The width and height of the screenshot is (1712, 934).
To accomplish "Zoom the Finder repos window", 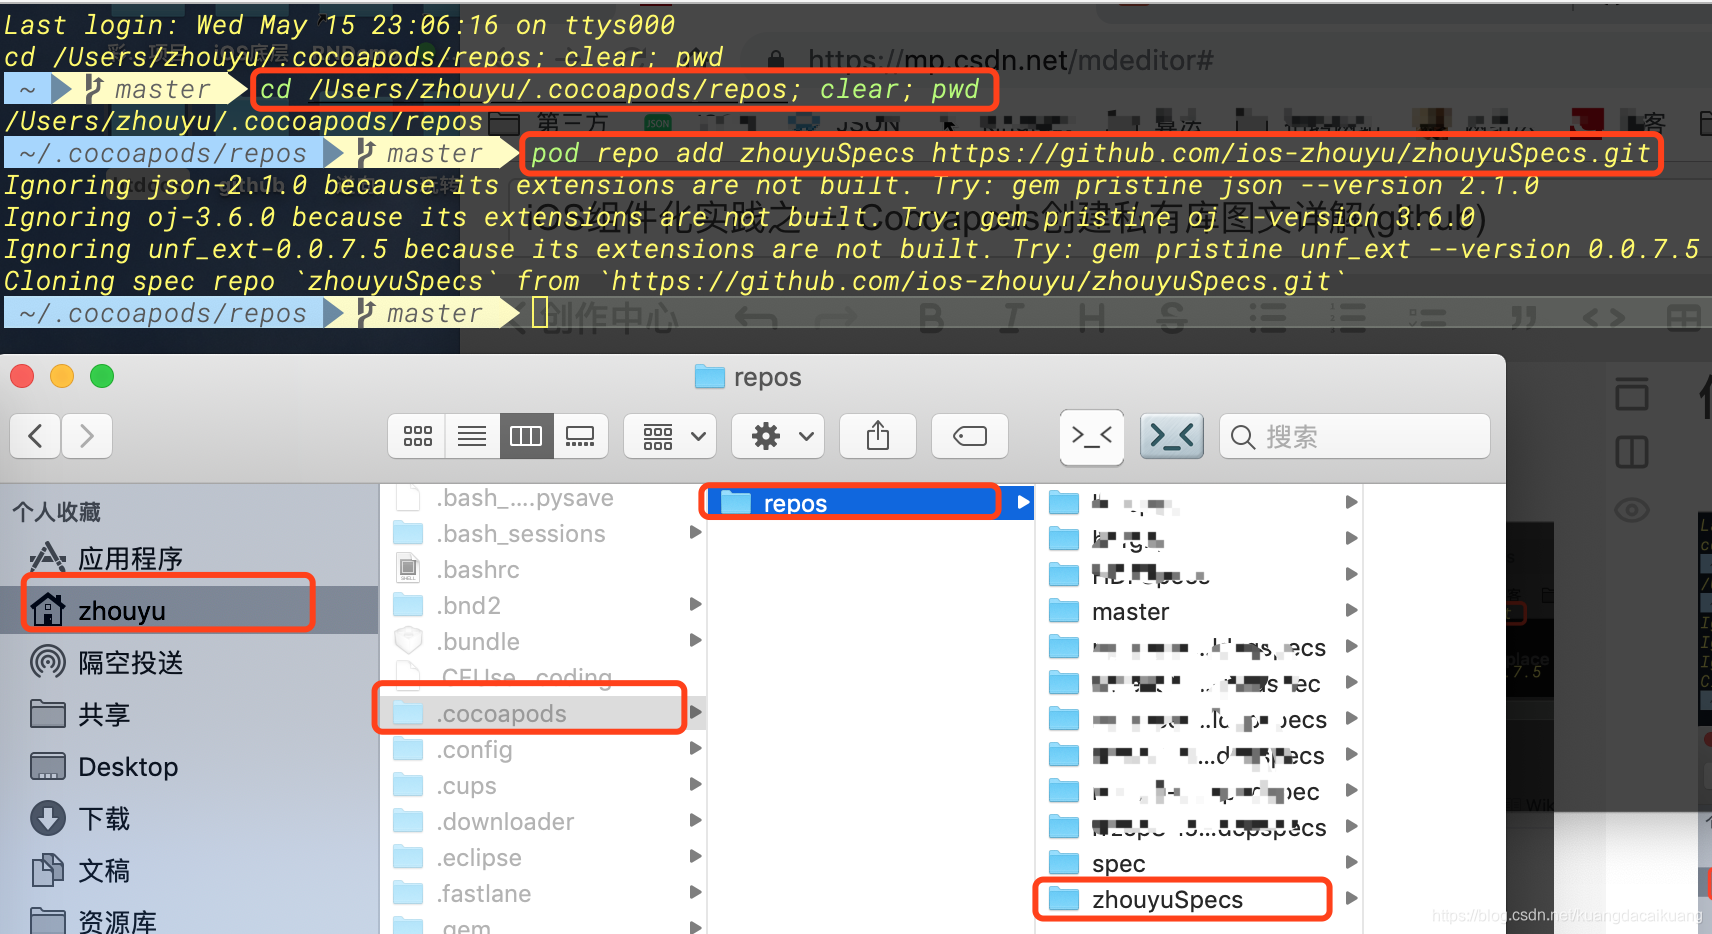I will (102, 376).
